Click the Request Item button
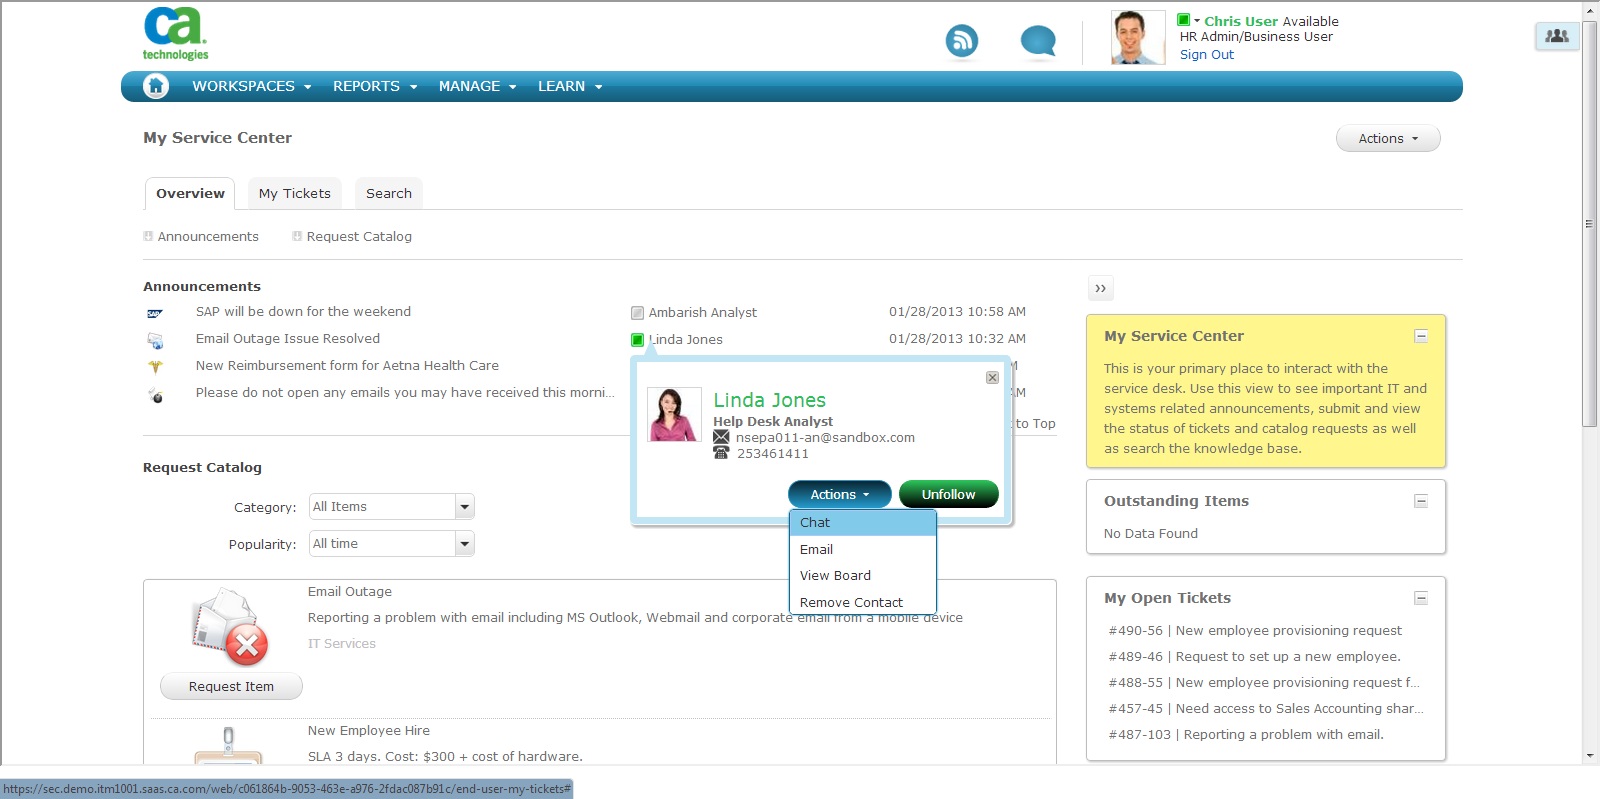Screen dimensions: 1600x799 point(231,687)
